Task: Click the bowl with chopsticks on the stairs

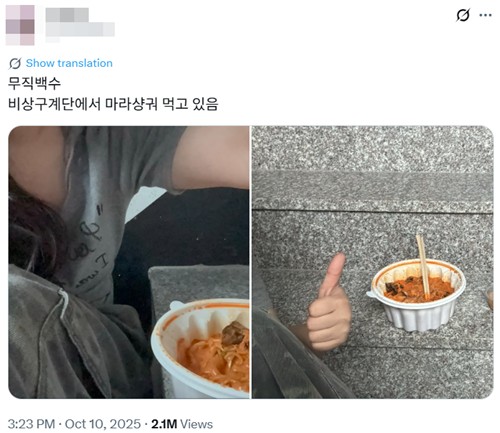Action: [416, 294]
